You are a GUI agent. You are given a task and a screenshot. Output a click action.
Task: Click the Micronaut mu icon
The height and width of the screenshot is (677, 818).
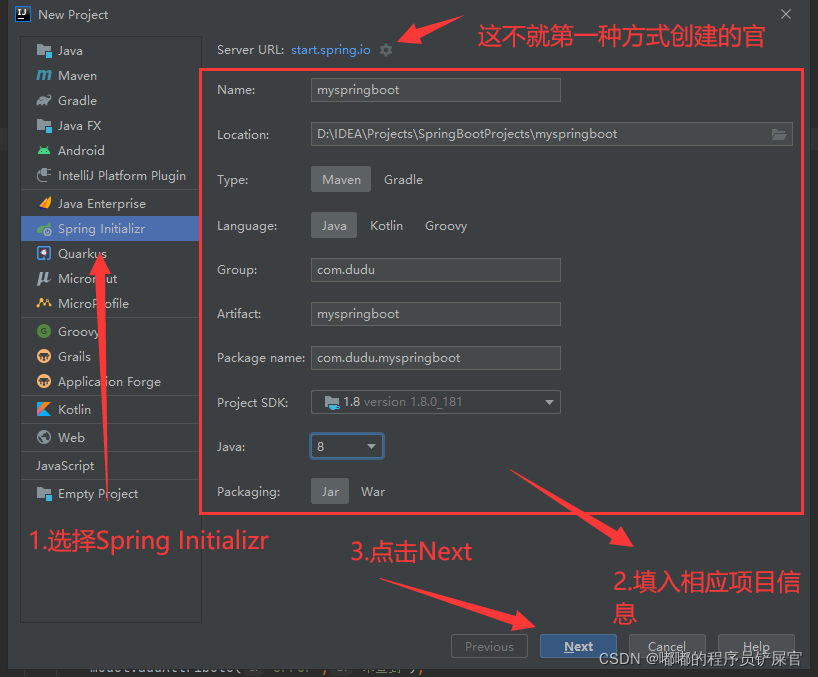click(44, 279)
